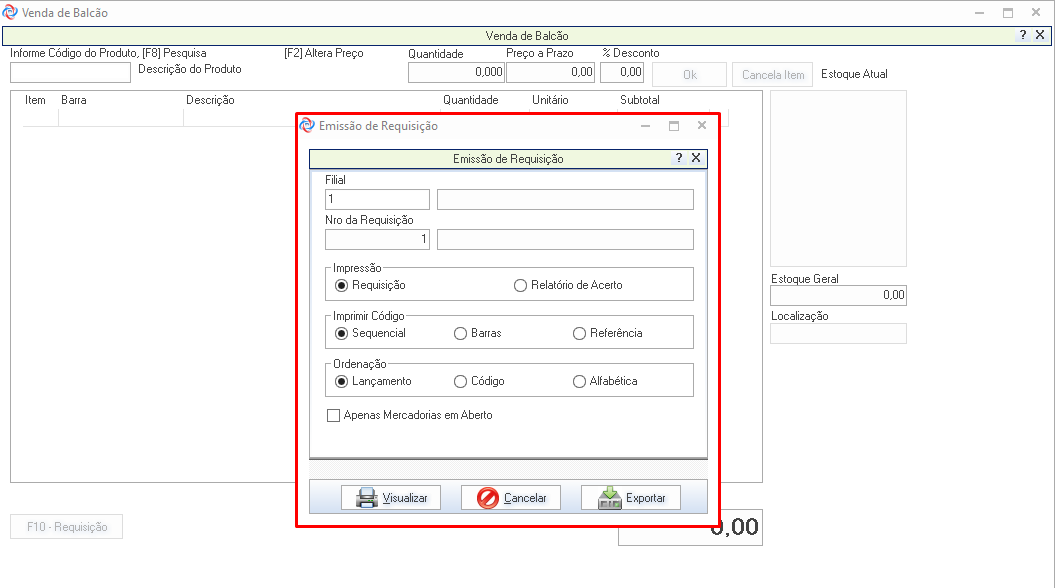This screenshot has width=1056, height=588.
Task: Focus the Nro da Requisição number field
Action: coord(377,240)
